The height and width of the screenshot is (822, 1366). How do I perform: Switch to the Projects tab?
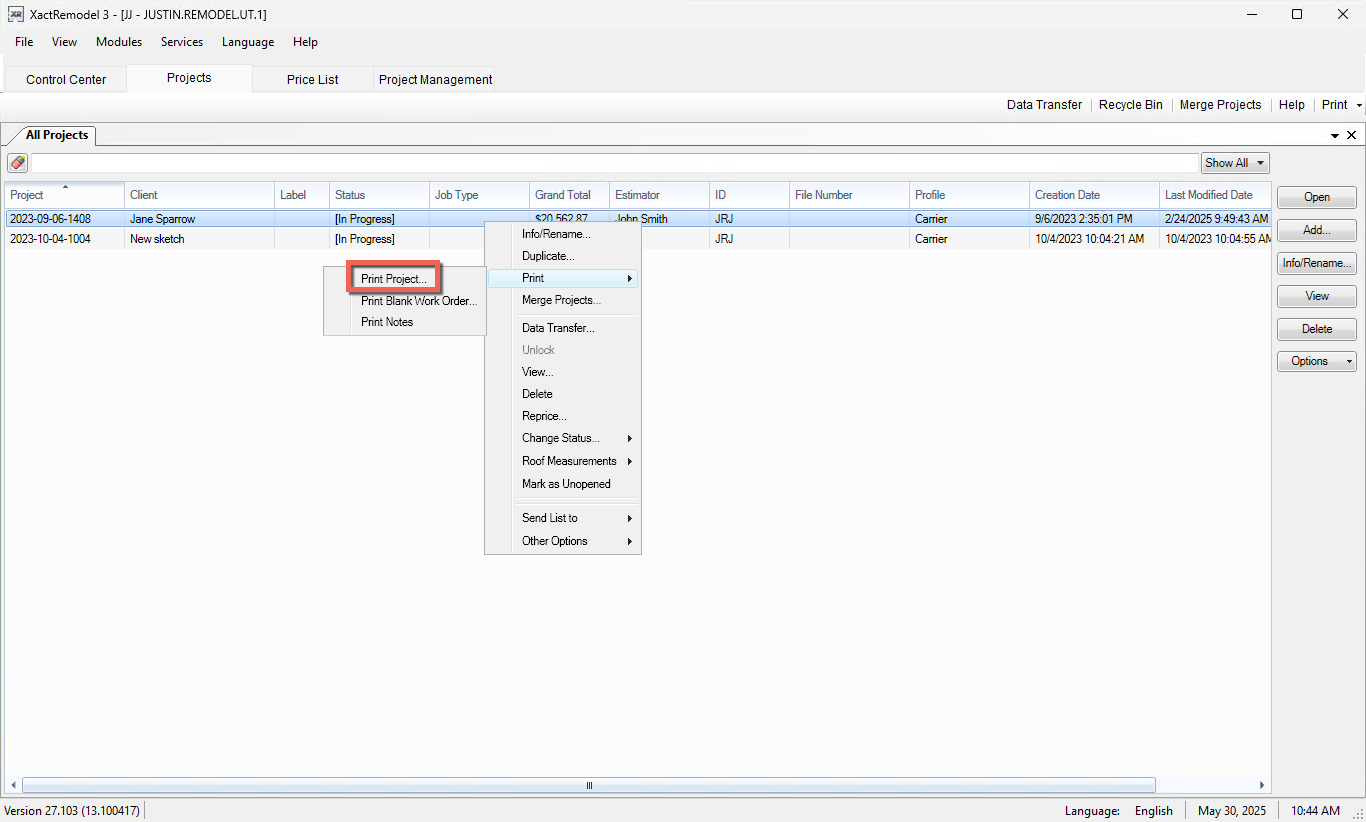pos(189,78)
